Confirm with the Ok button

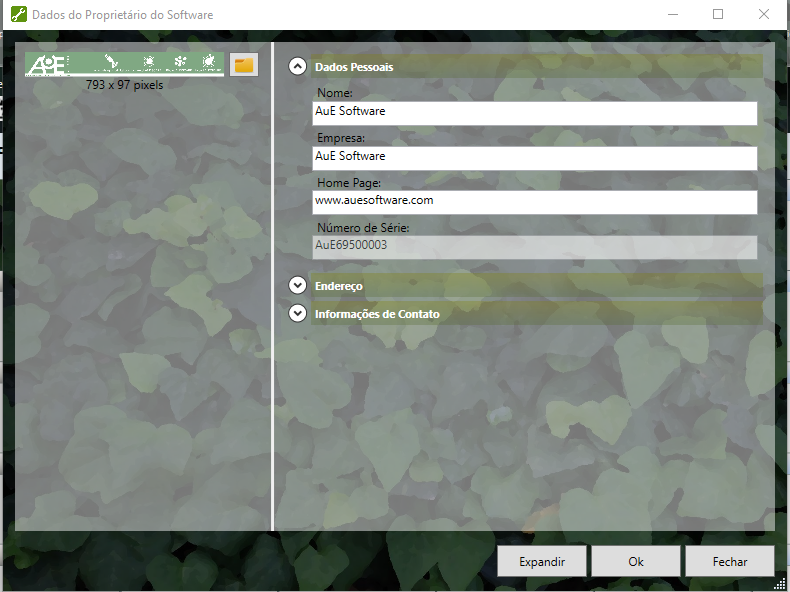pos(635,561)
